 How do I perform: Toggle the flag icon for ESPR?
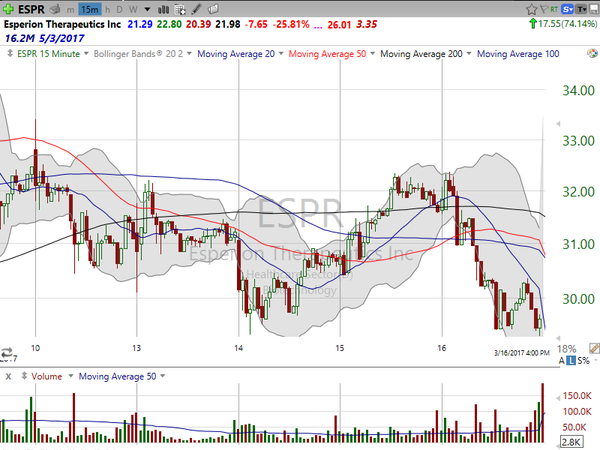543,9
